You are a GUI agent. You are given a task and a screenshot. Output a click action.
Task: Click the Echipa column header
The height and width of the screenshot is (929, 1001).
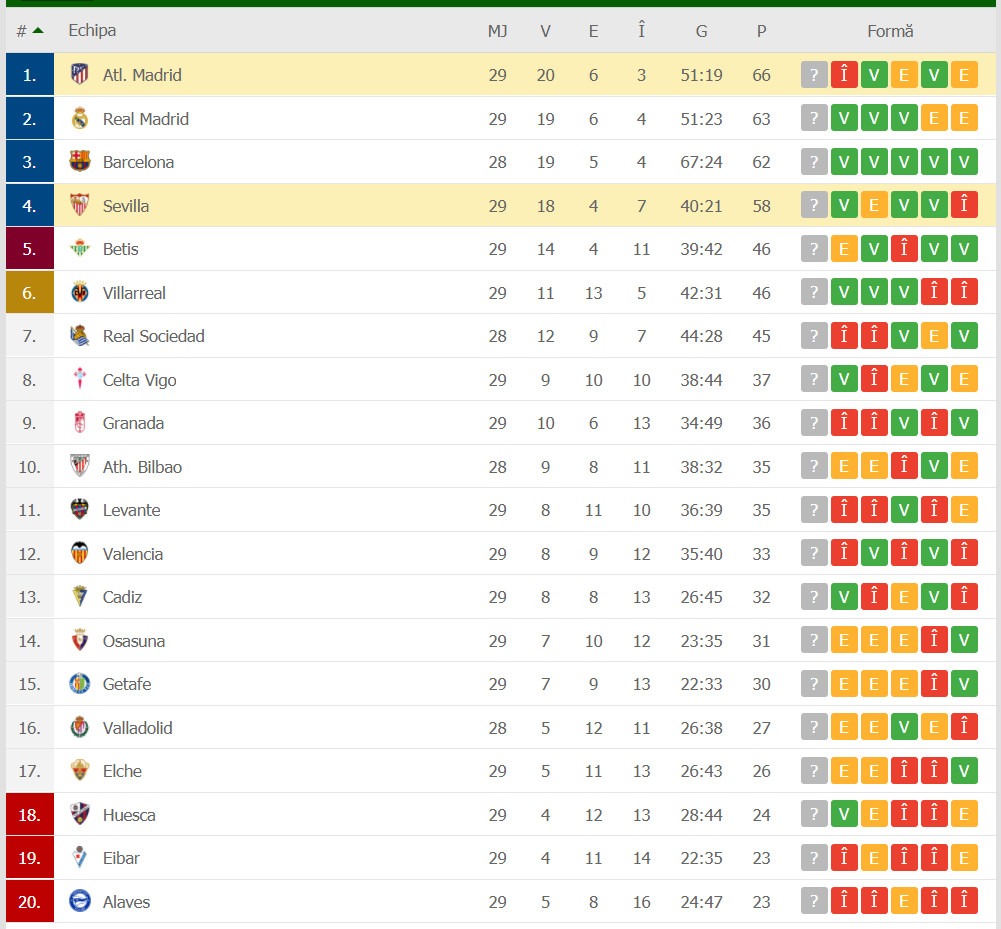92,30
